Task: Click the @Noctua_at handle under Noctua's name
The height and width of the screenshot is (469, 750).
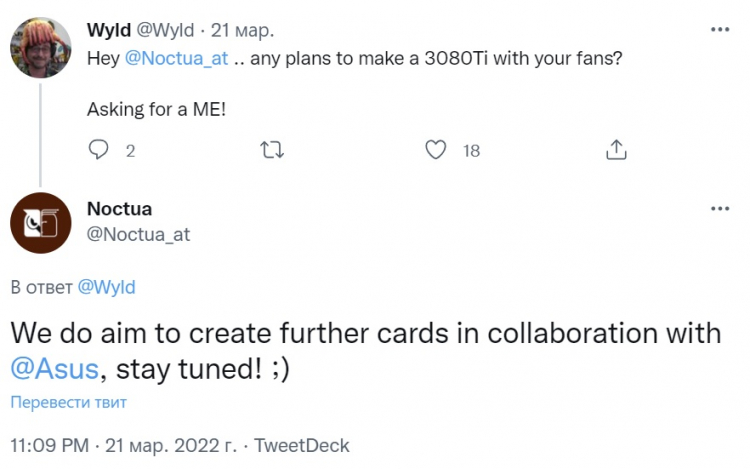Action: click(x=138, y=234)
